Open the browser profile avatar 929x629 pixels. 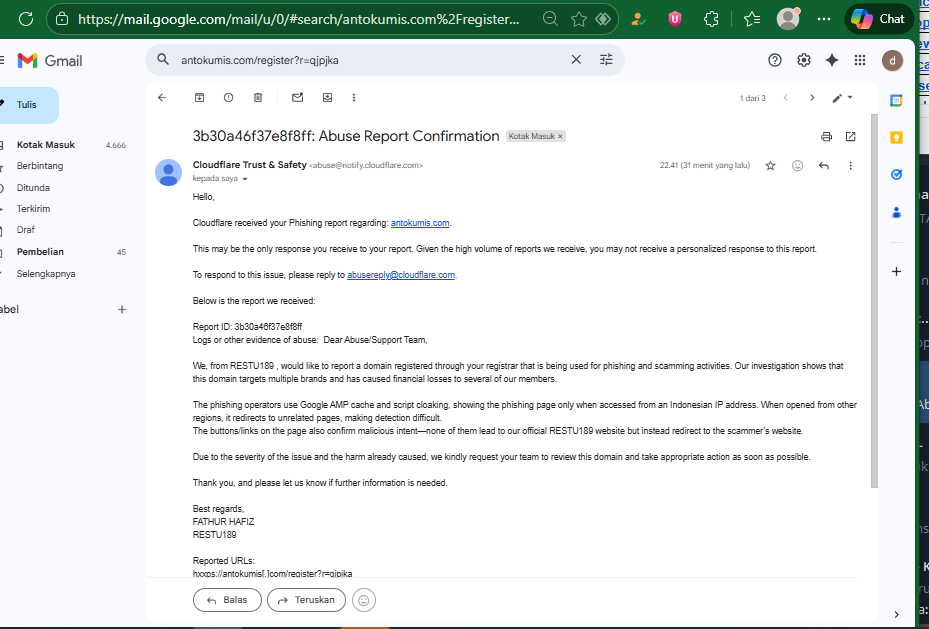click(788, 19)
